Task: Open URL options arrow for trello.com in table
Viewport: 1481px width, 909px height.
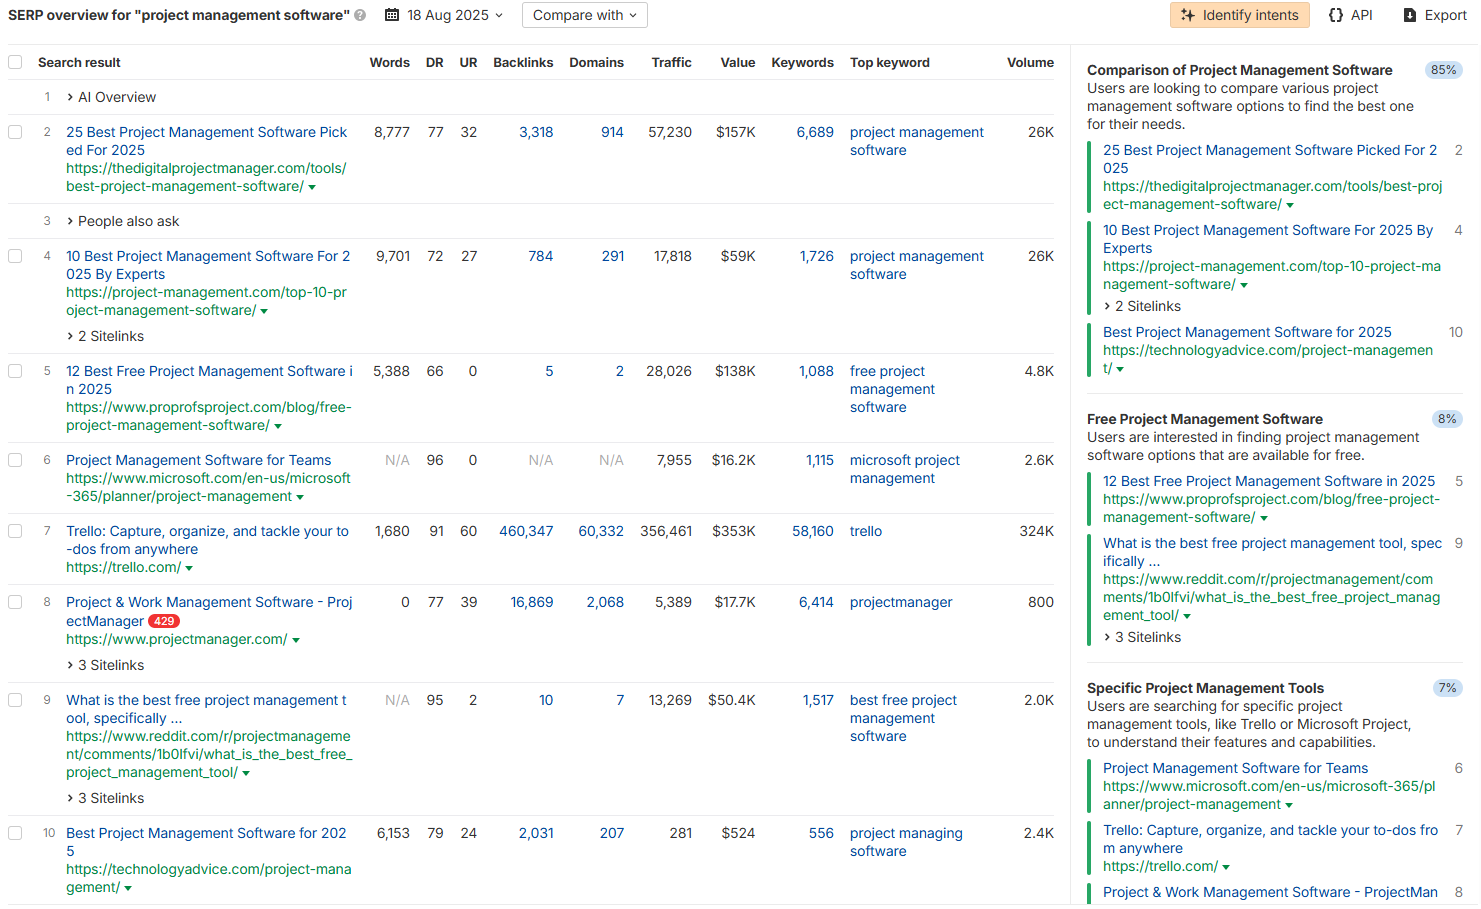Action: tap(189, 569)
